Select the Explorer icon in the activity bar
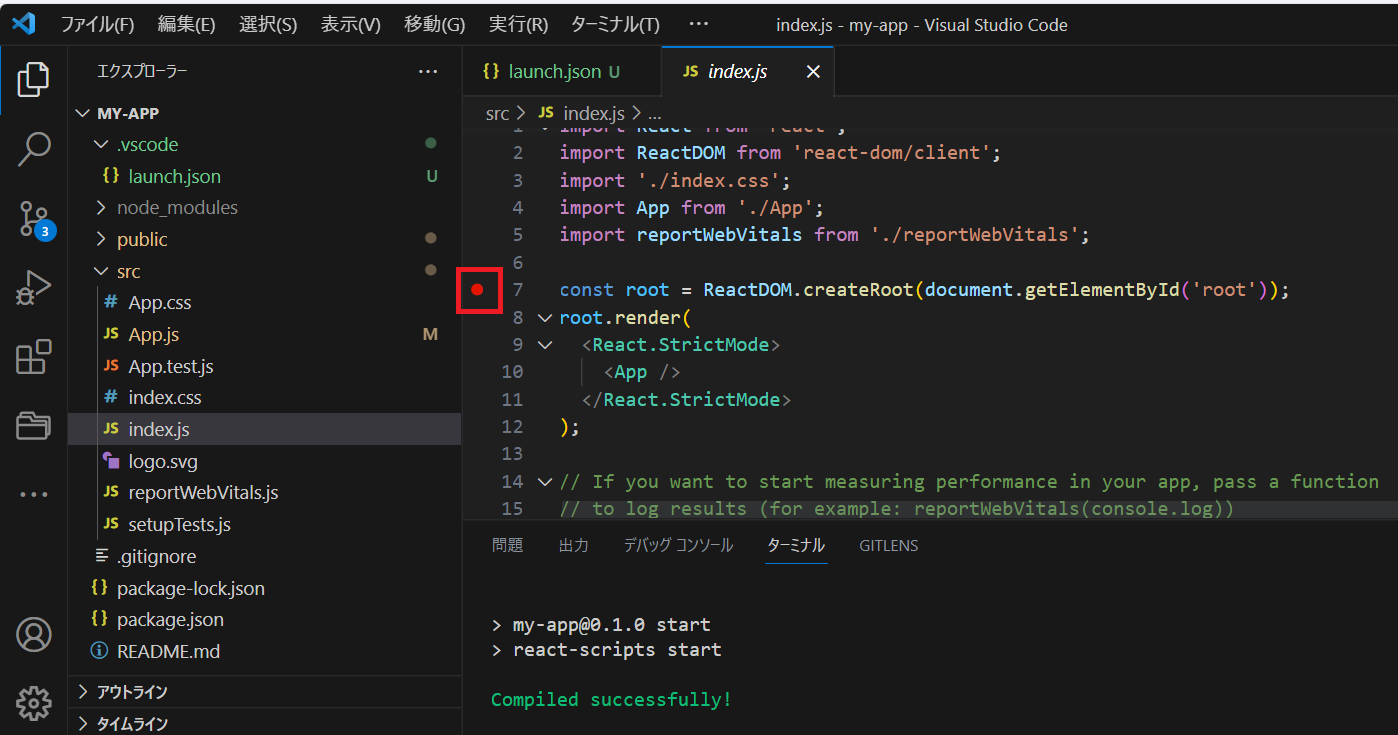The height and width of the screenshot is (735, 1398). click(x=33, y=79)
